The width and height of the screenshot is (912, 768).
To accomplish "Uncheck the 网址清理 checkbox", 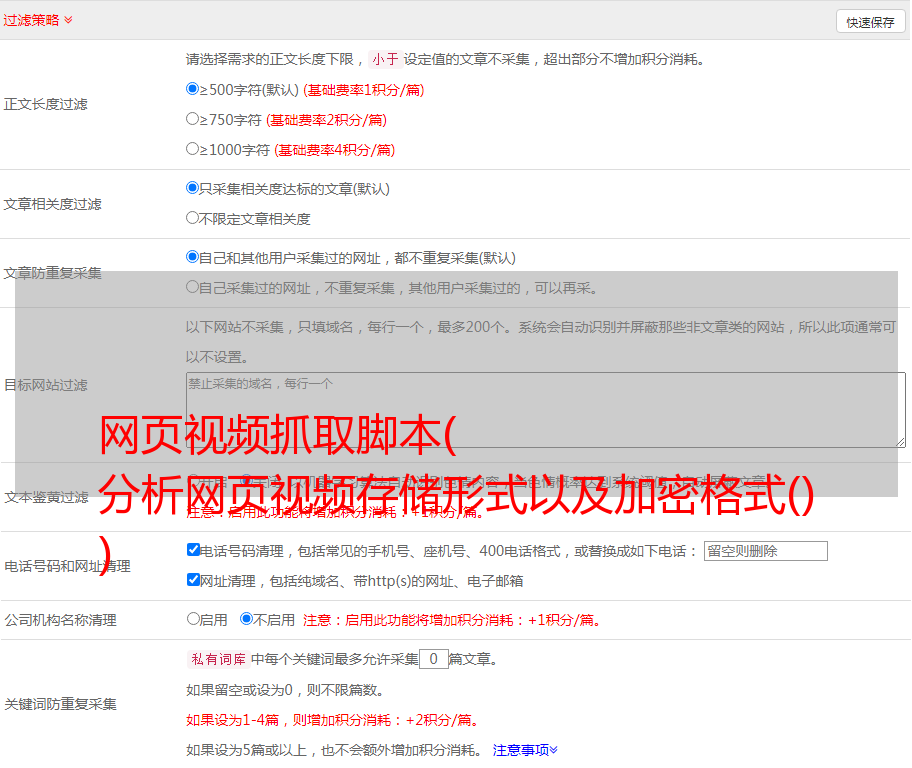I will [194, 580].
